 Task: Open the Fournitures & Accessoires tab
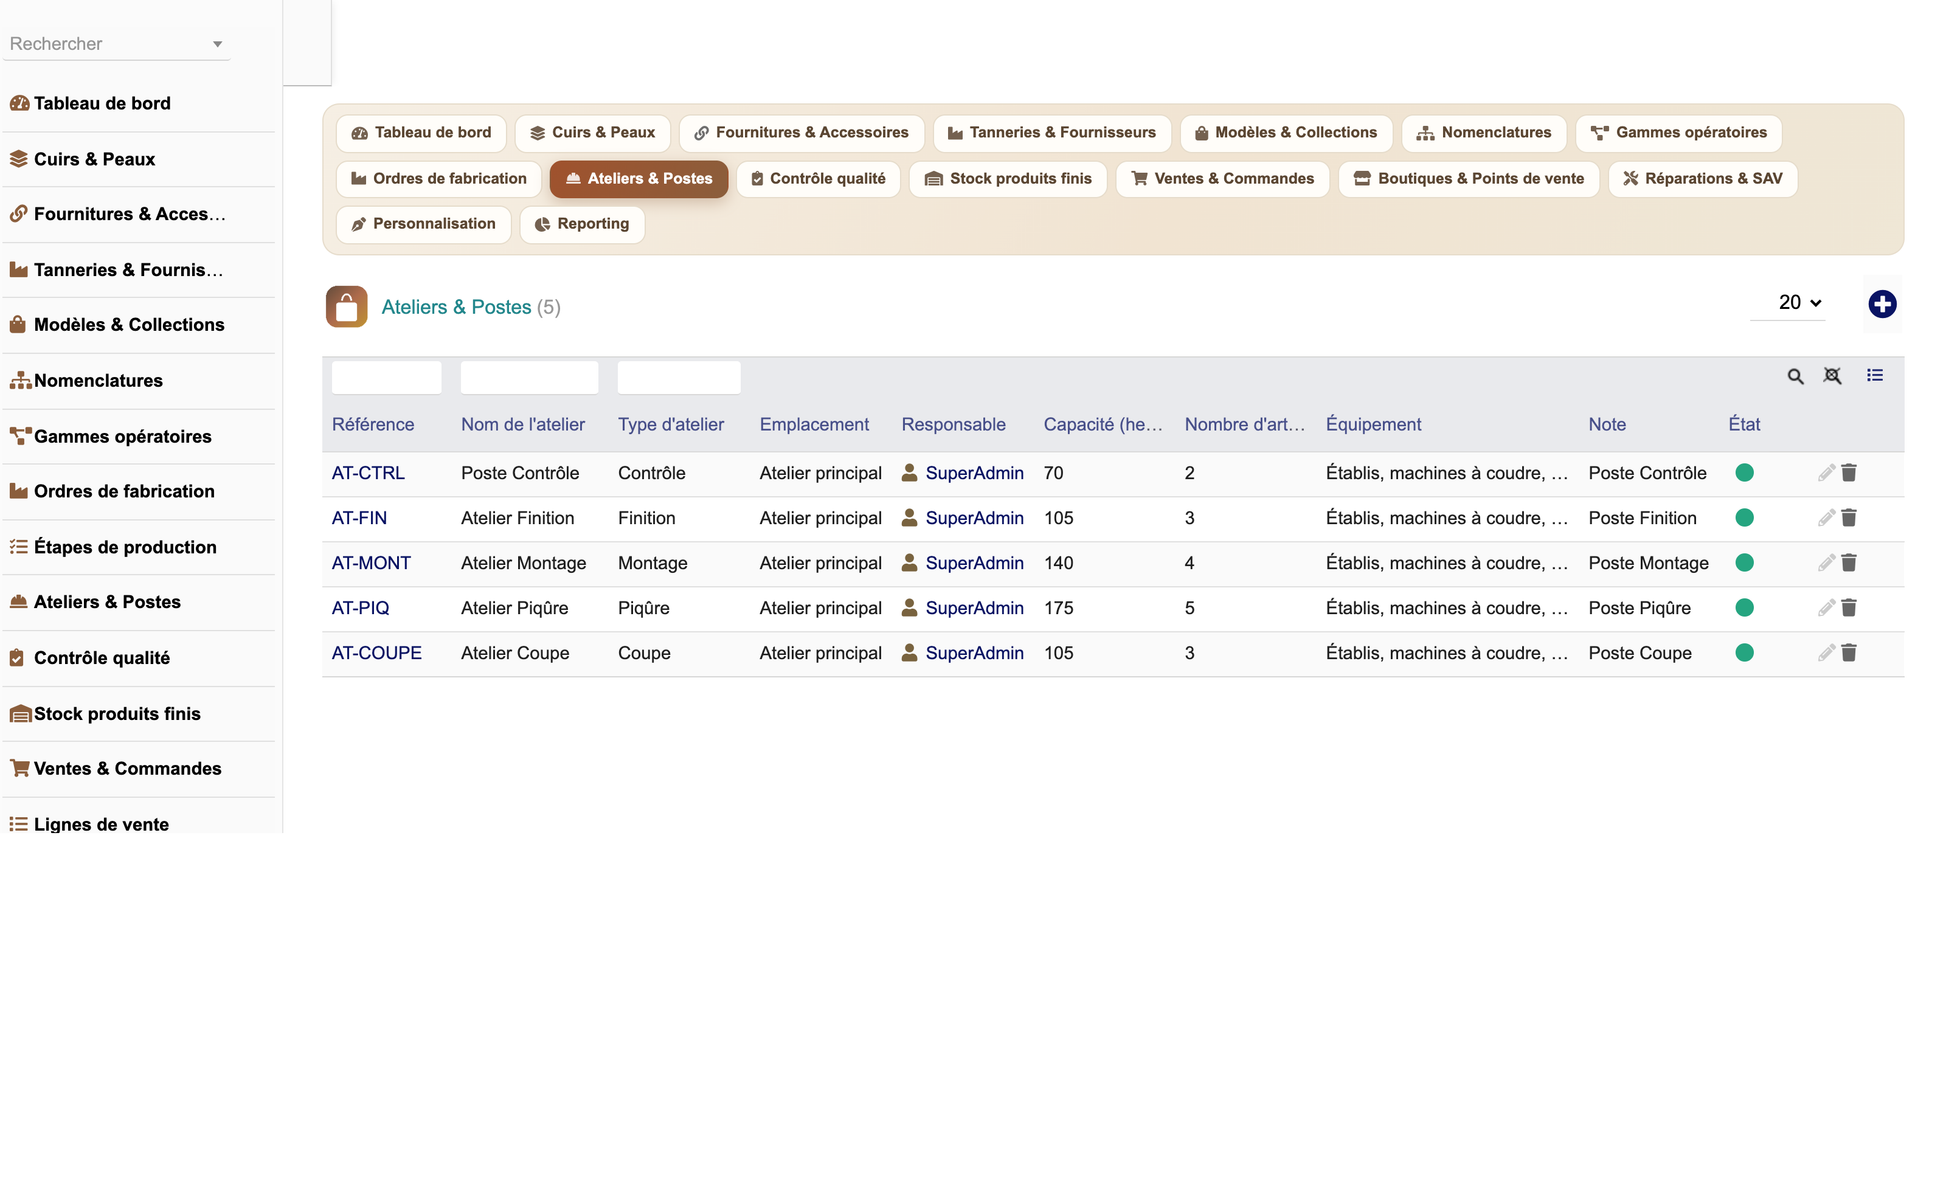click(x=801, y=133)
